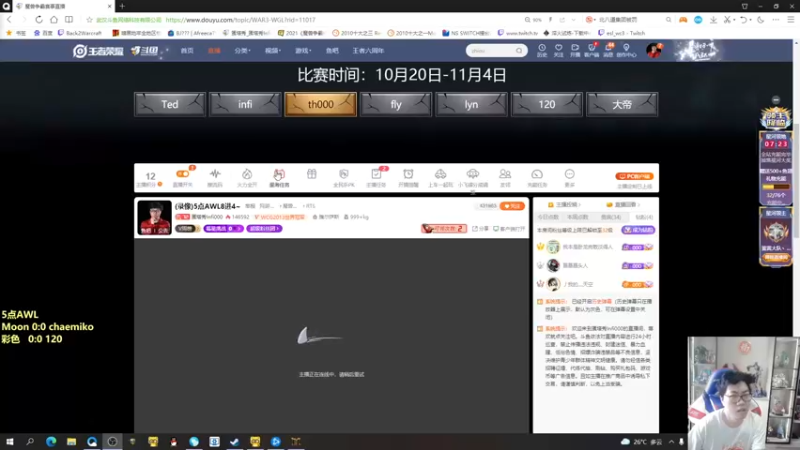
Task: Toggle the orange live switch in streamer toolbar
Action: click(182, 174)
